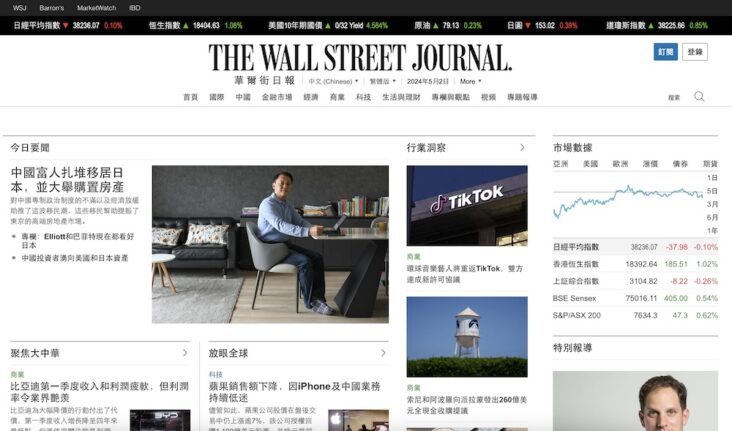Open the 放眼全球 section chevron
The width and height of the screenshot is (732, 431).
click(x=383, y=353)
